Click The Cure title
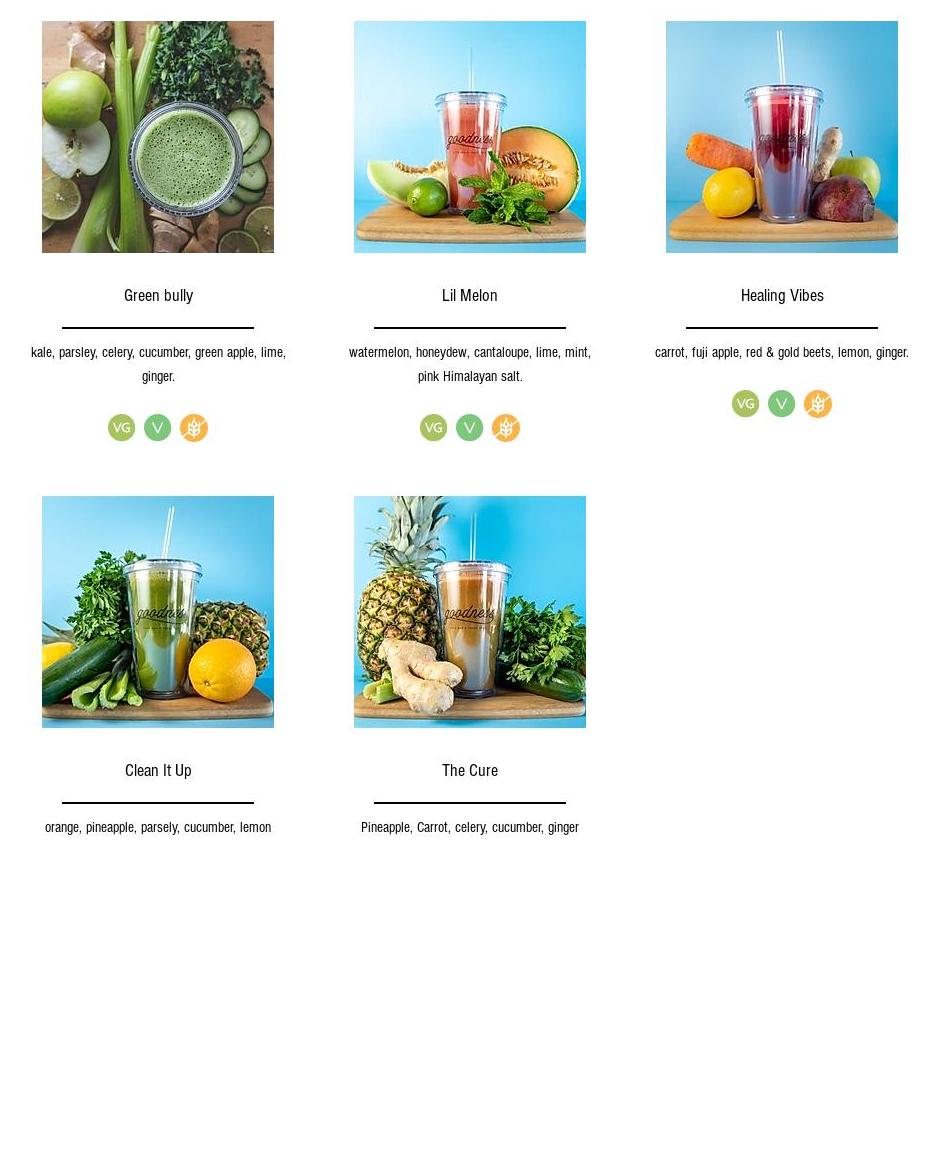 click(x=470, y=771)
